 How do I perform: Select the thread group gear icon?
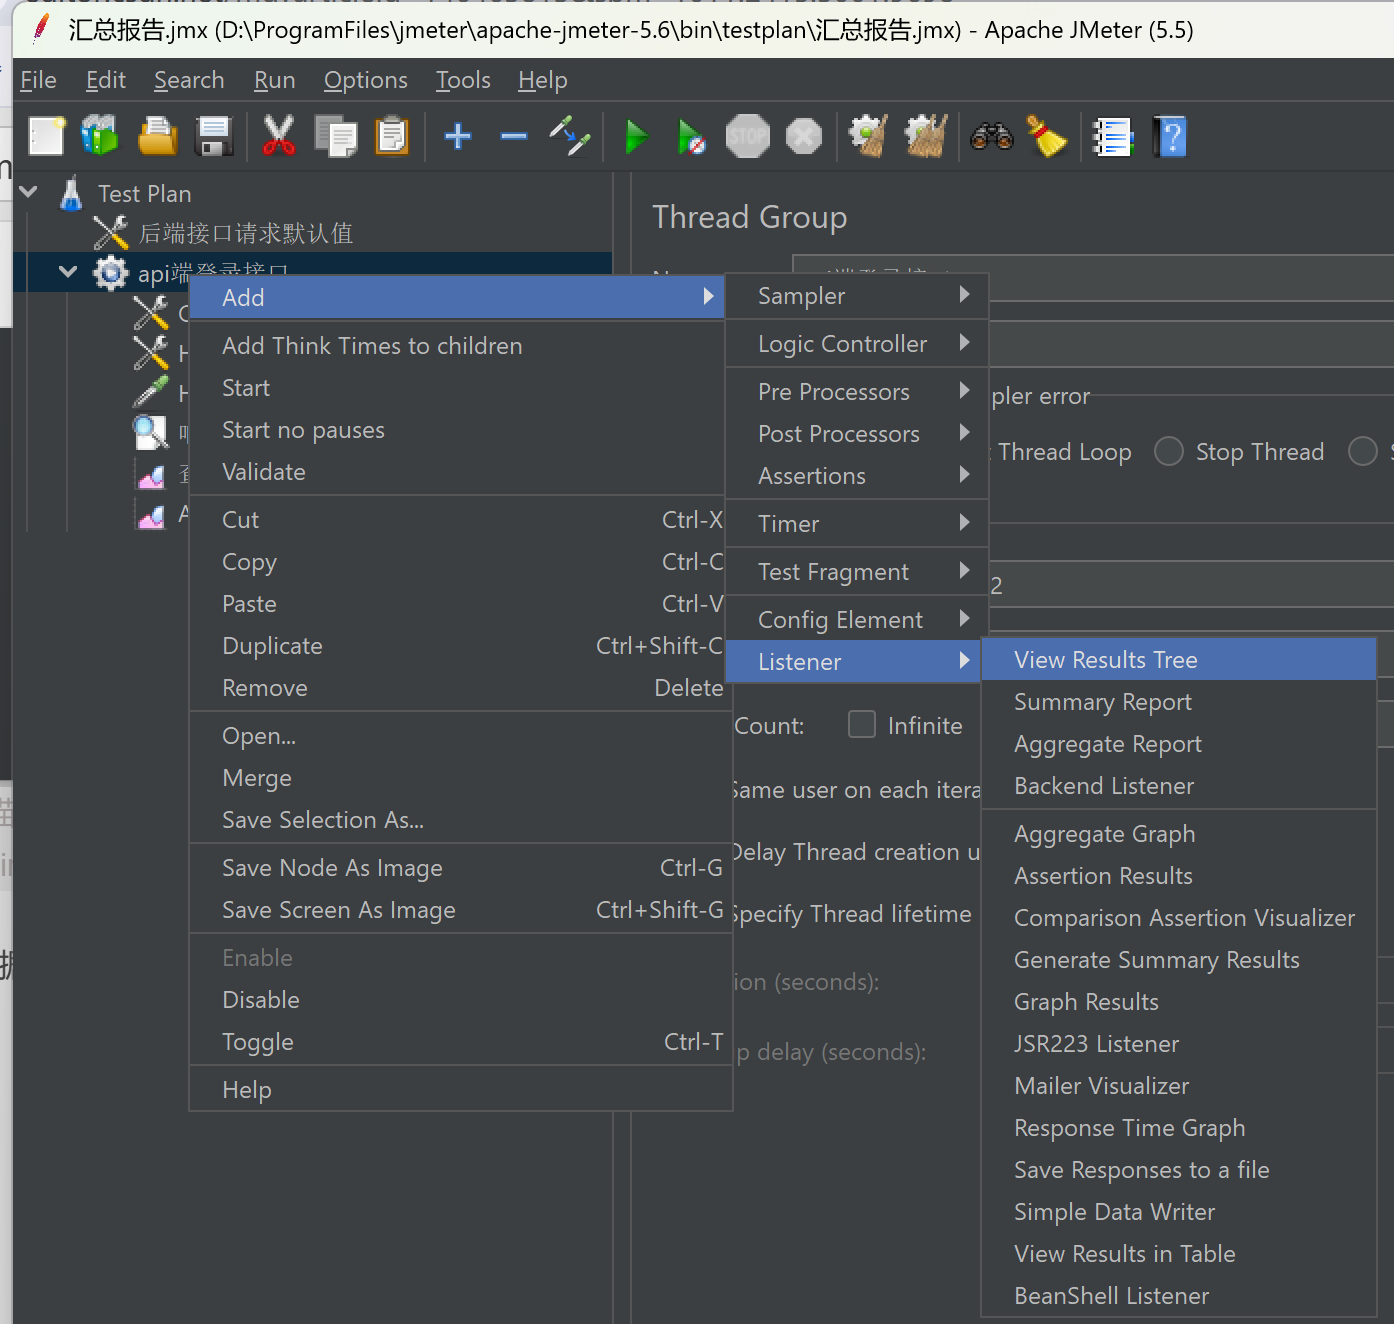110,273
